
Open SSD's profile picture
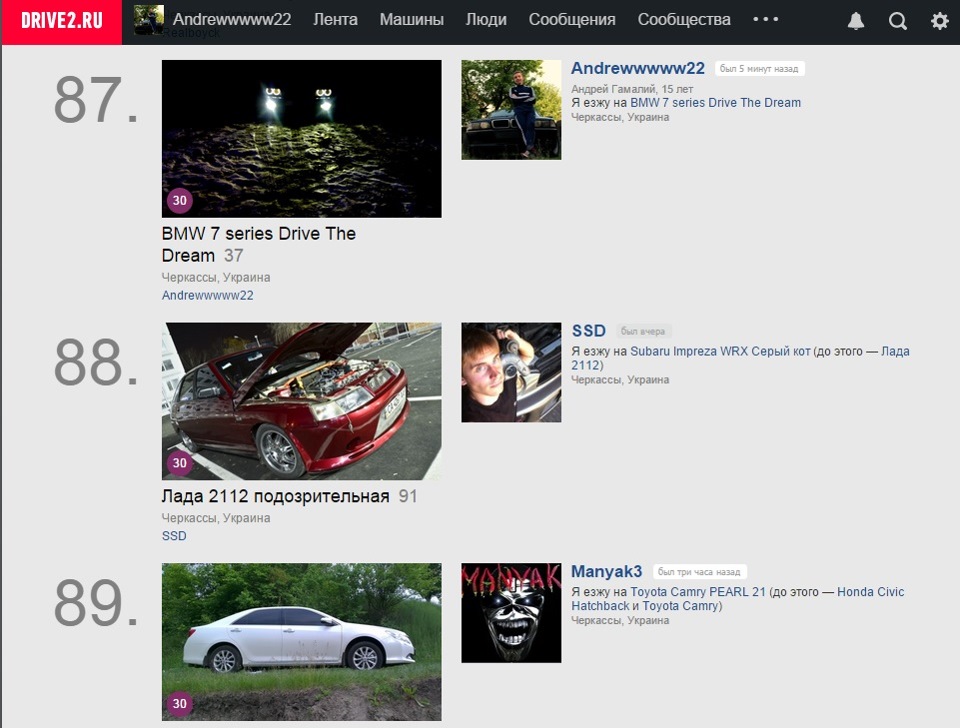click(x=511, y=372)
